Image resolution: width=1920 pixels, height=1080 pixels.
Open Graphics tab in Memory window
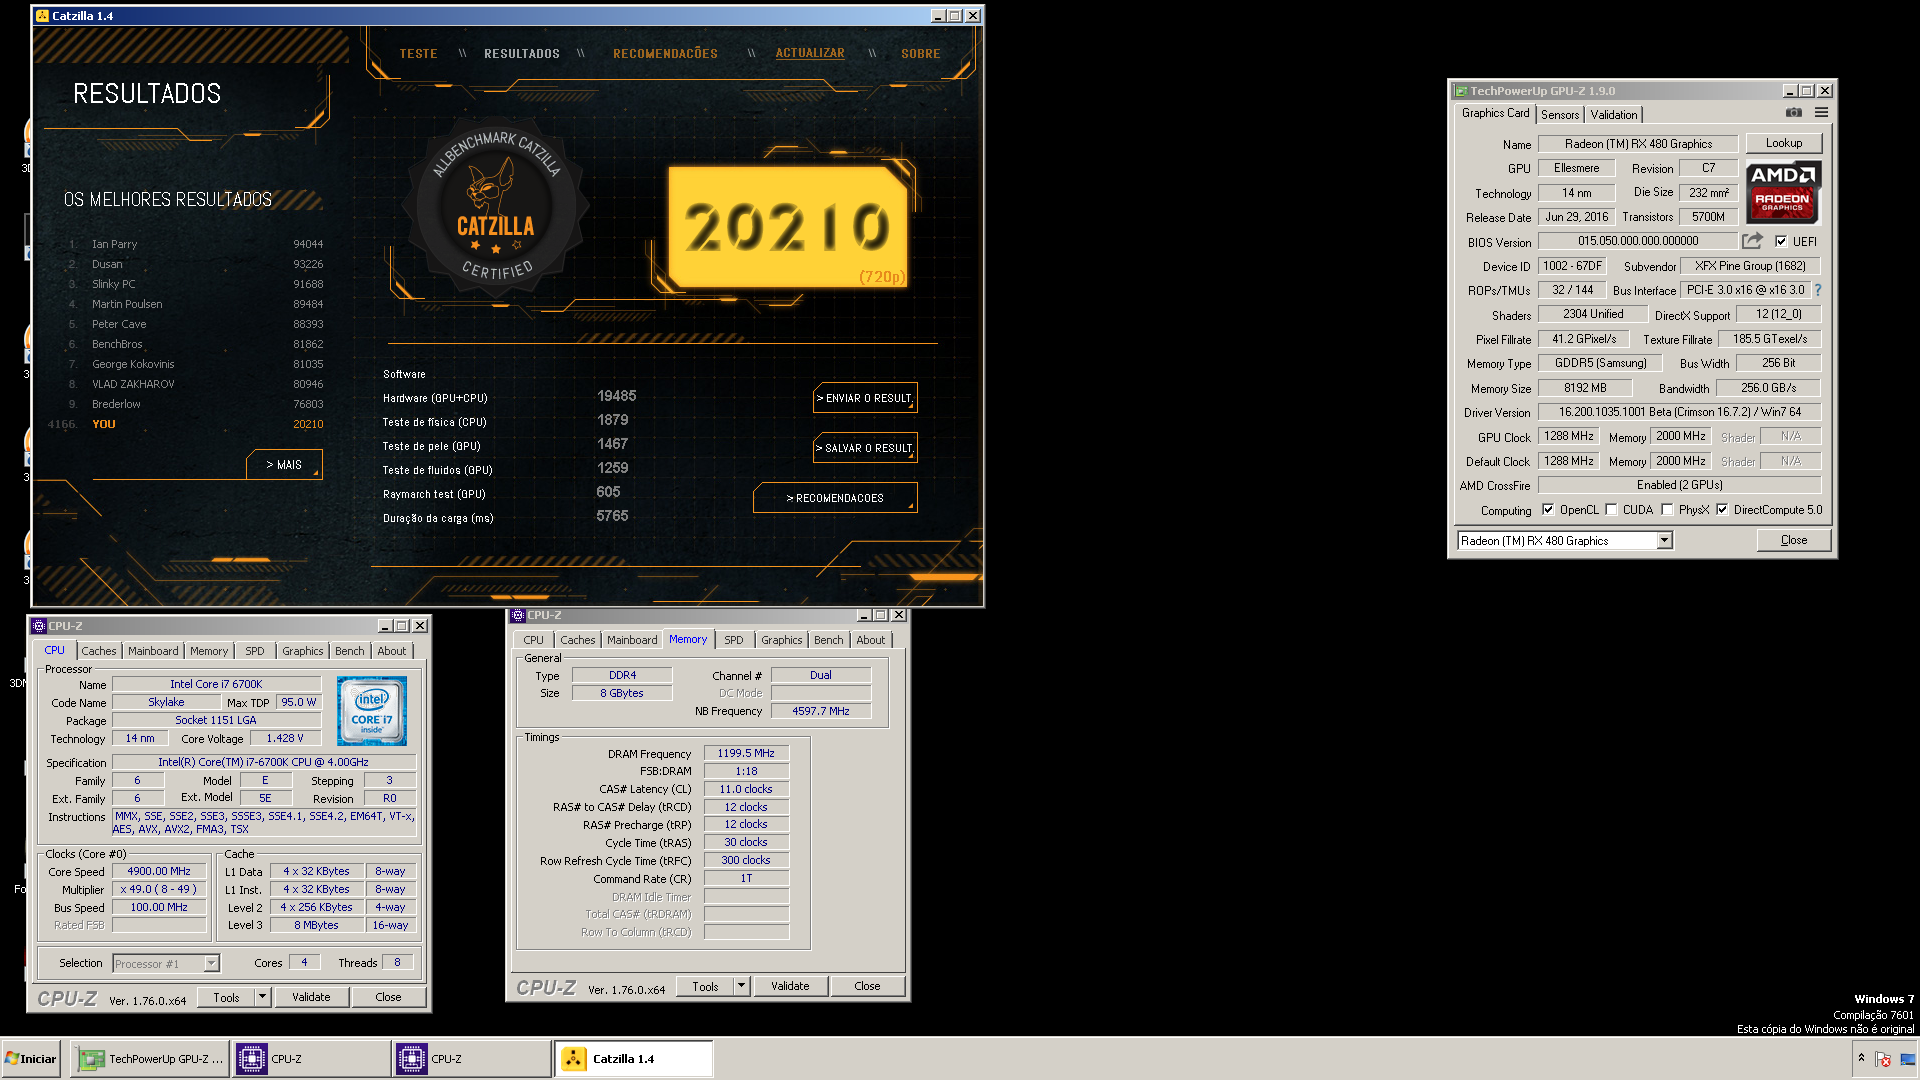(x=782, y=640)
